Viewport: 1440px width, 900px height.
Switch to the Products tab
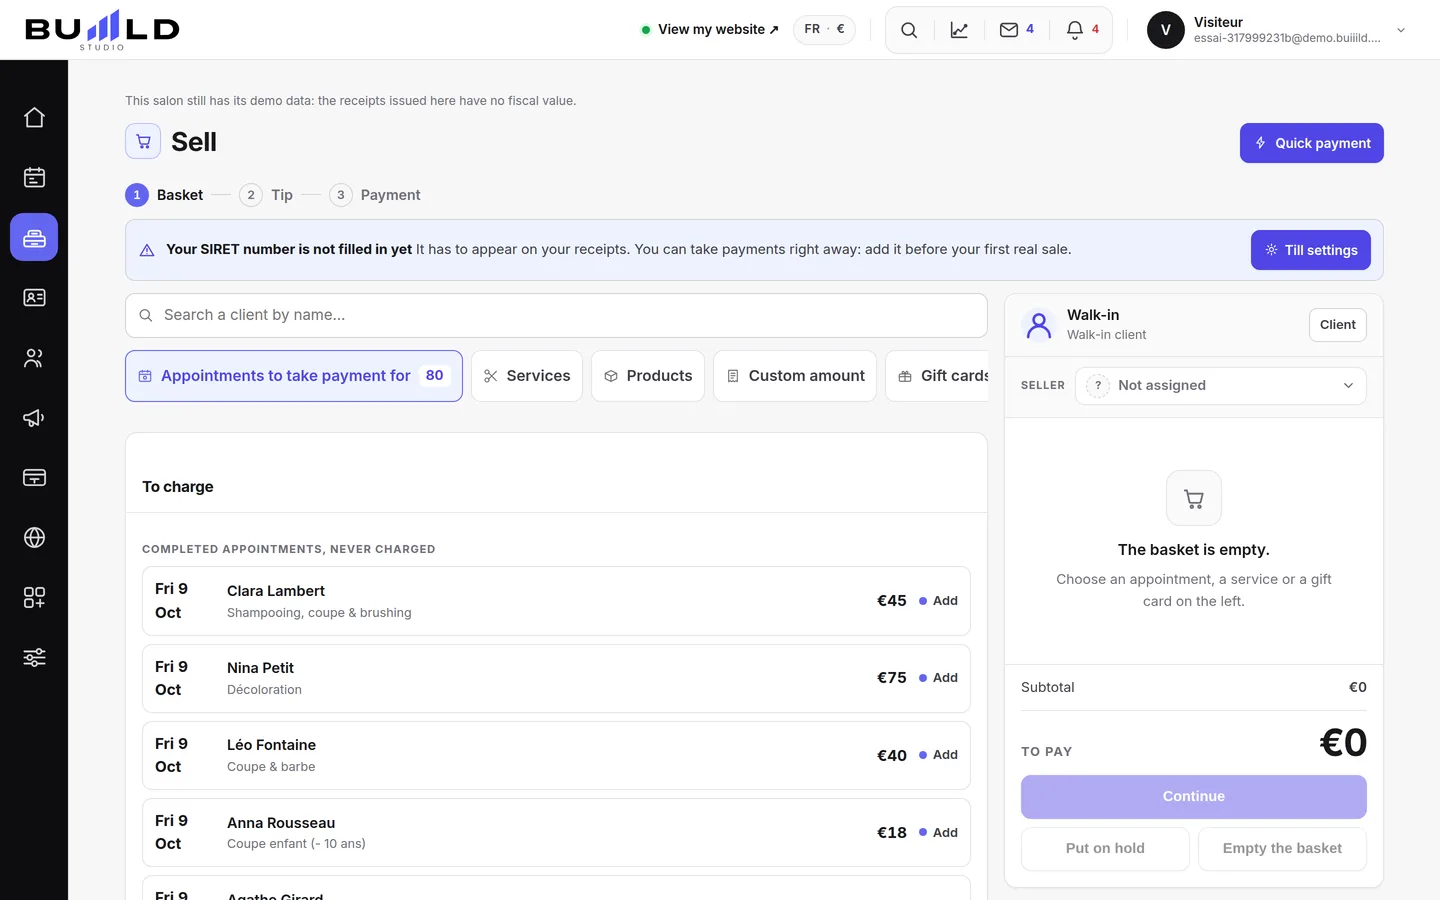(648, 376)
